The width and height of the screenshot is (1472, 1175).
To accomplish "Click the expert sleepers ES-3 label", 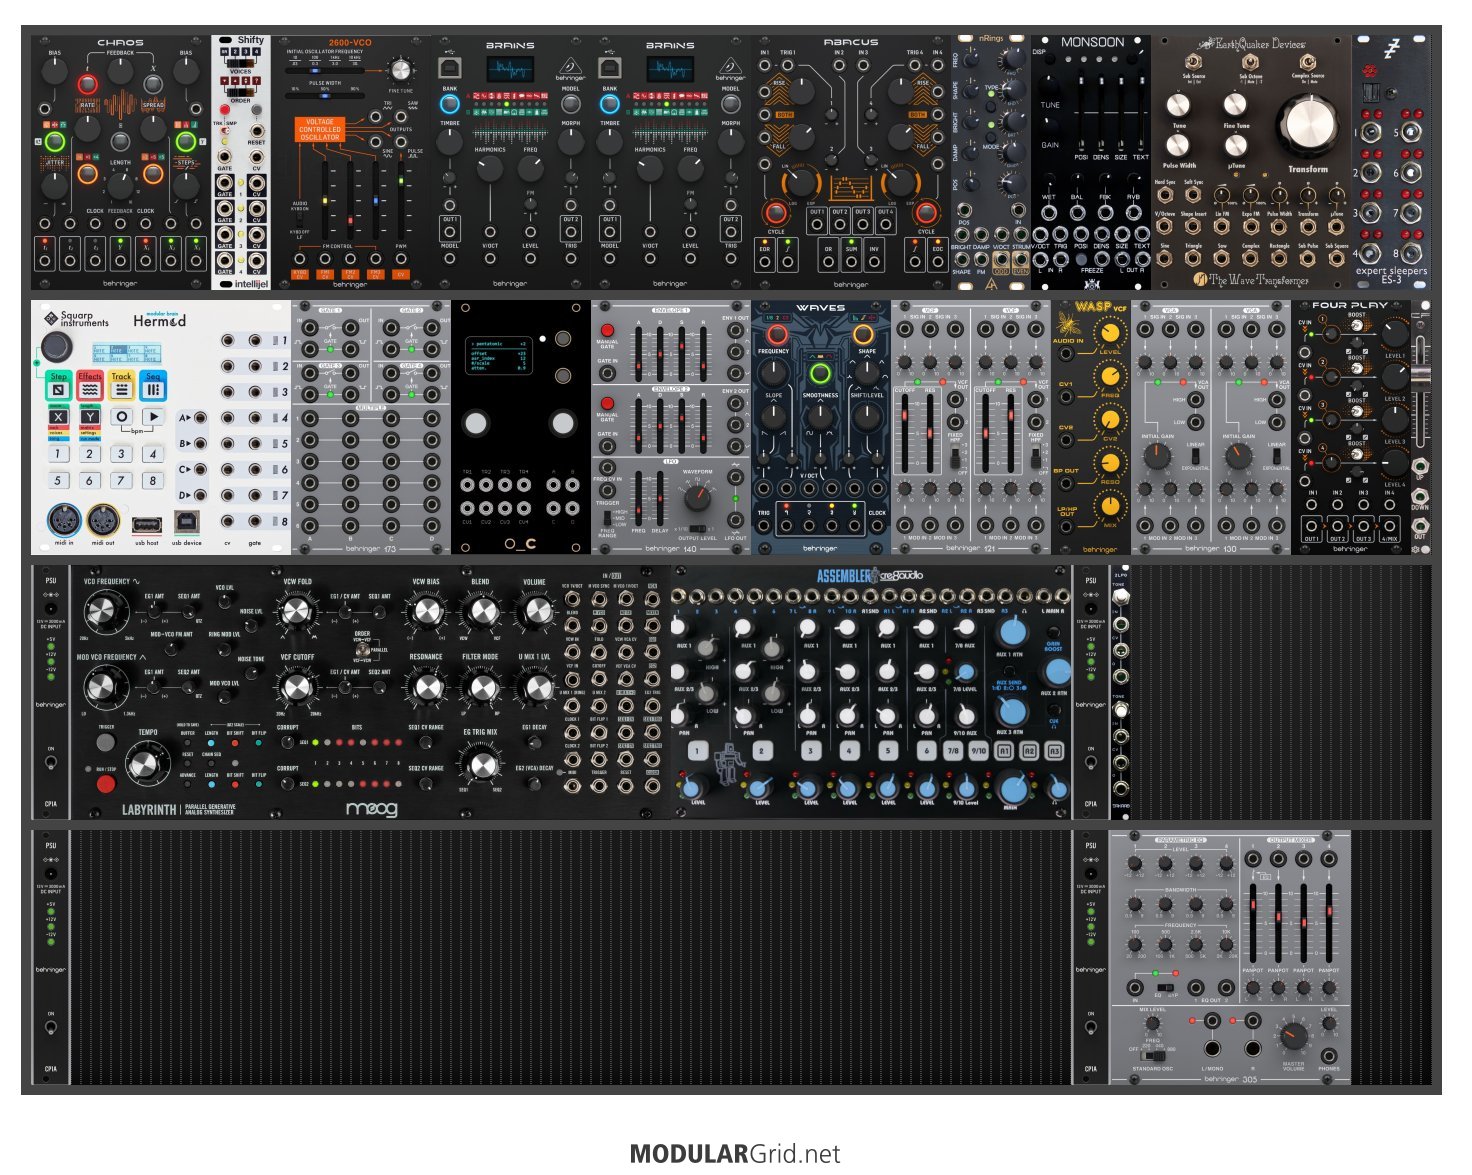I will click(x=1391, y=275).
